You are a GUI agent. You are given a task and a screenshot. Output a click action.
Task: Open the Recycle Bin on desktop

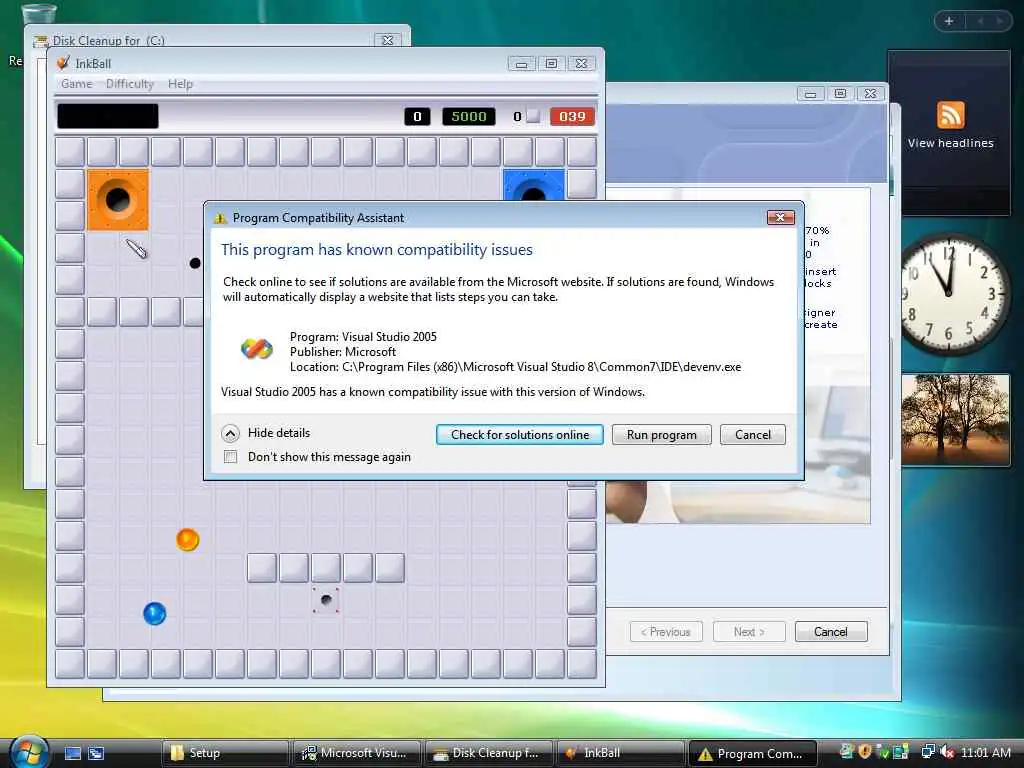point(39,11)
